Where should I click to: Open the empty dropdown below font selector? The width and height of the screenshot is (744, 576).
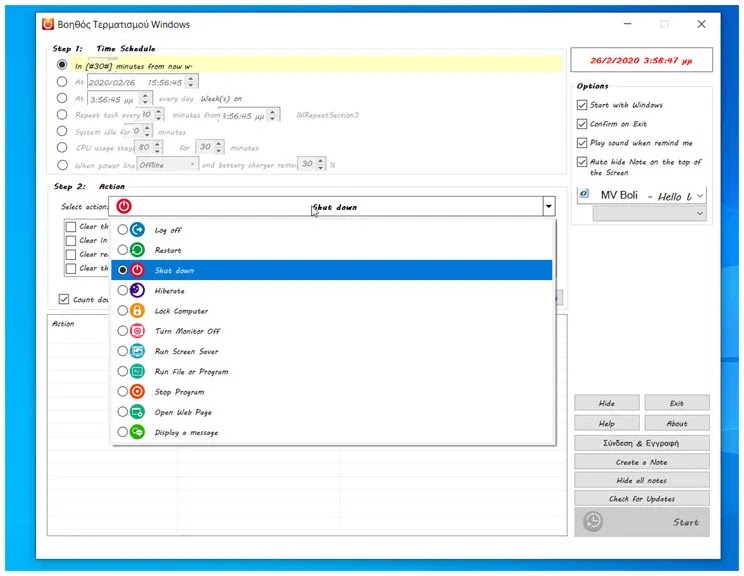click(650, 214)
